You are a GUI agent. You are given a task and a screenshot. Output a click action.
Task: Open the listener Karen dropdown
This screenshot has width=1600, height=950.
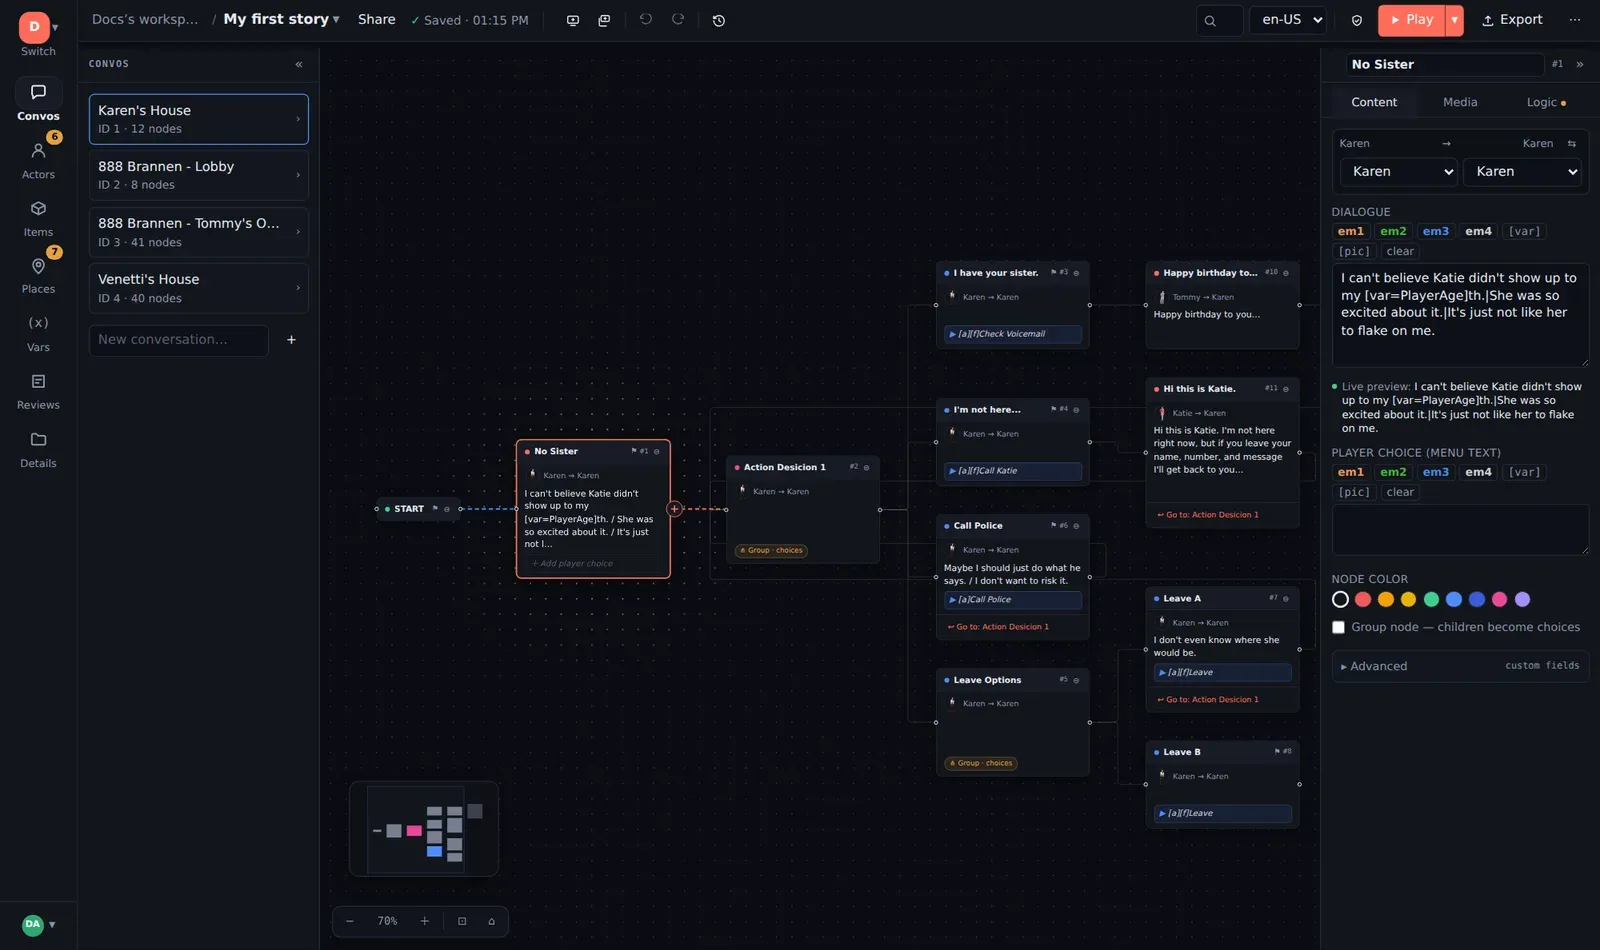(x=1522, y=172)
